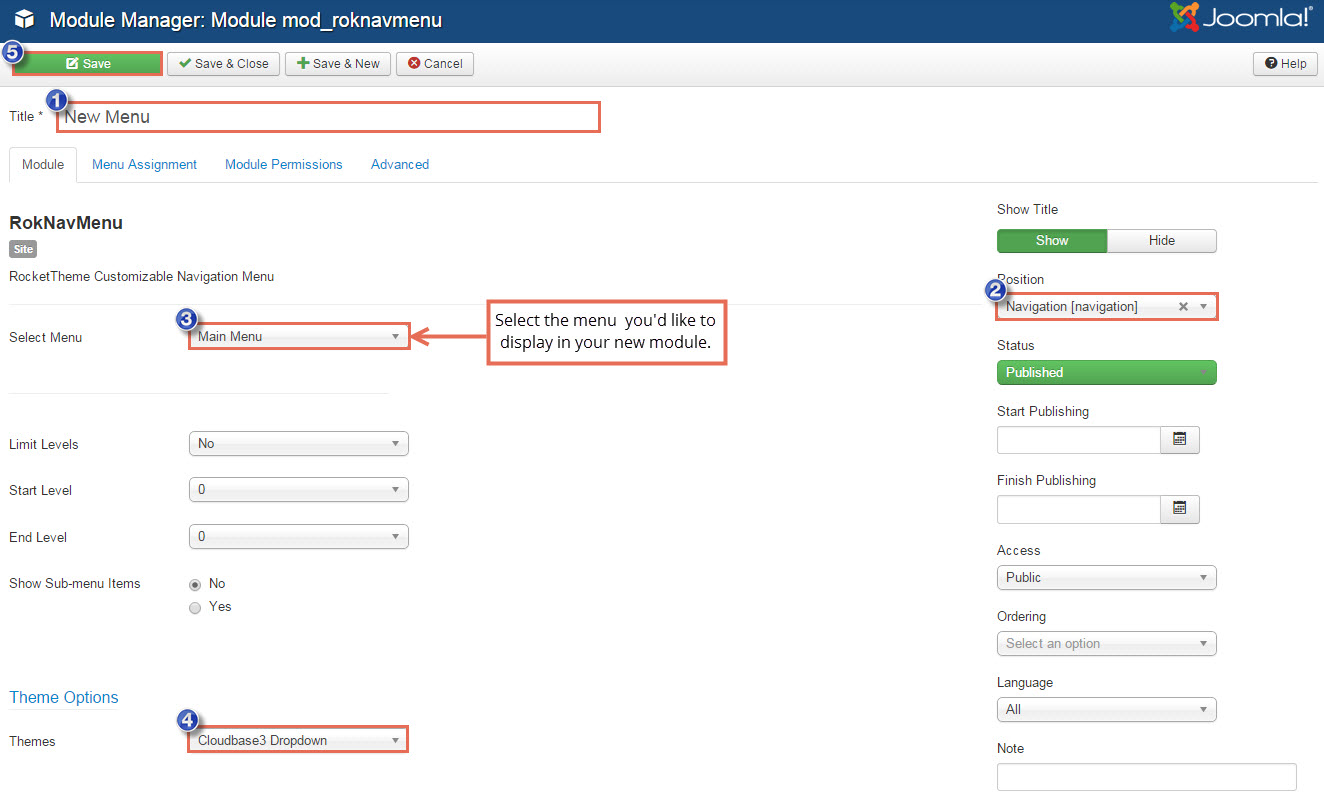This screenshot has width=1324, height=801.
Task: Open the End Level dropdown
Action: pos(298,537)
